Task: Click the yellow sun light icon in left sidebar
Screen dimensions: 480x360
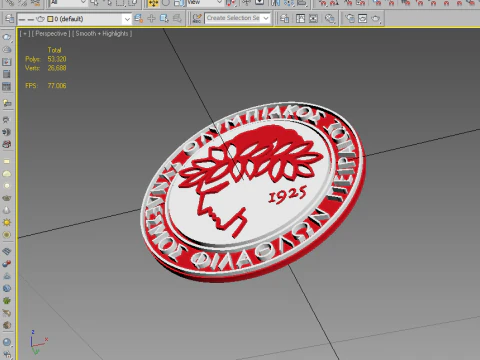Action: pyautogui.click(x=7, y=222)
